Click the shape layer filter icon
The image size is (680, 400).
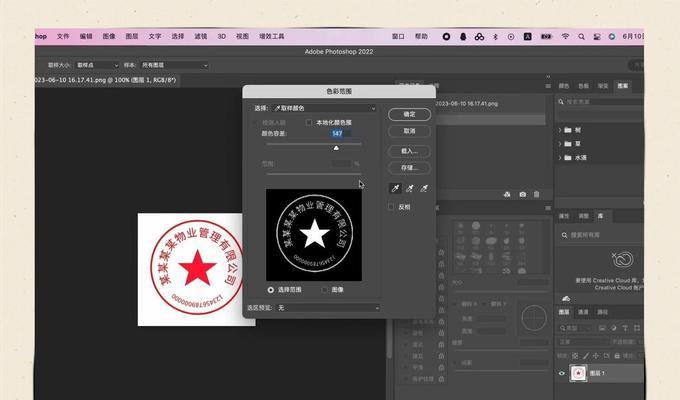(637, 328)
